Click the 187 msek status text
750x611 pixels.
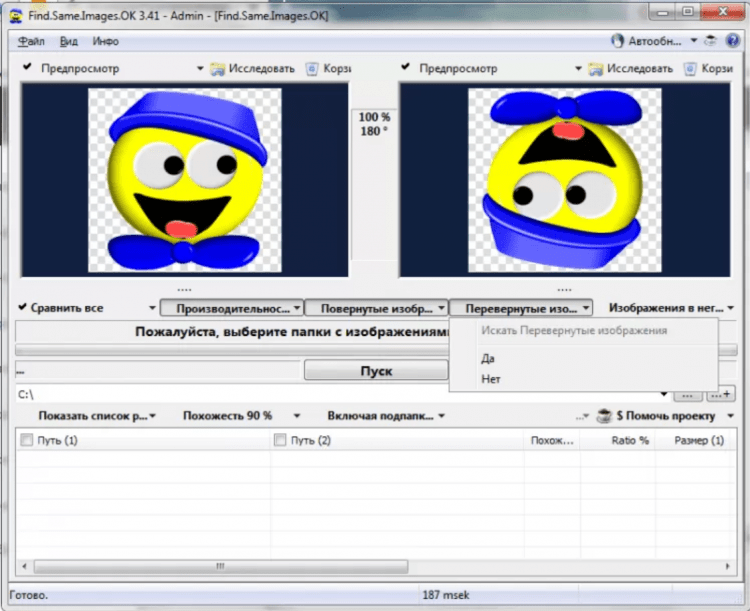click(x=446, y=595)
